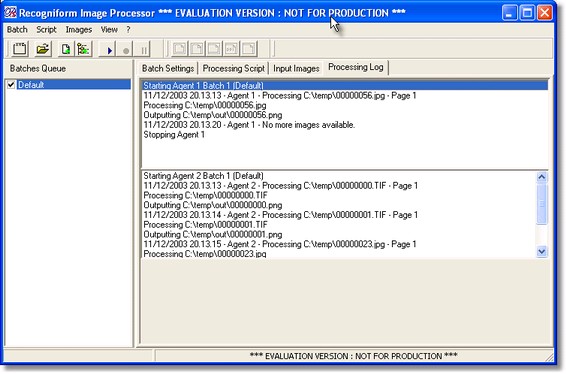Click the Agent 2 log scrollbar thumb
Screen dimensions: 566x374
[x=541, y=204]
